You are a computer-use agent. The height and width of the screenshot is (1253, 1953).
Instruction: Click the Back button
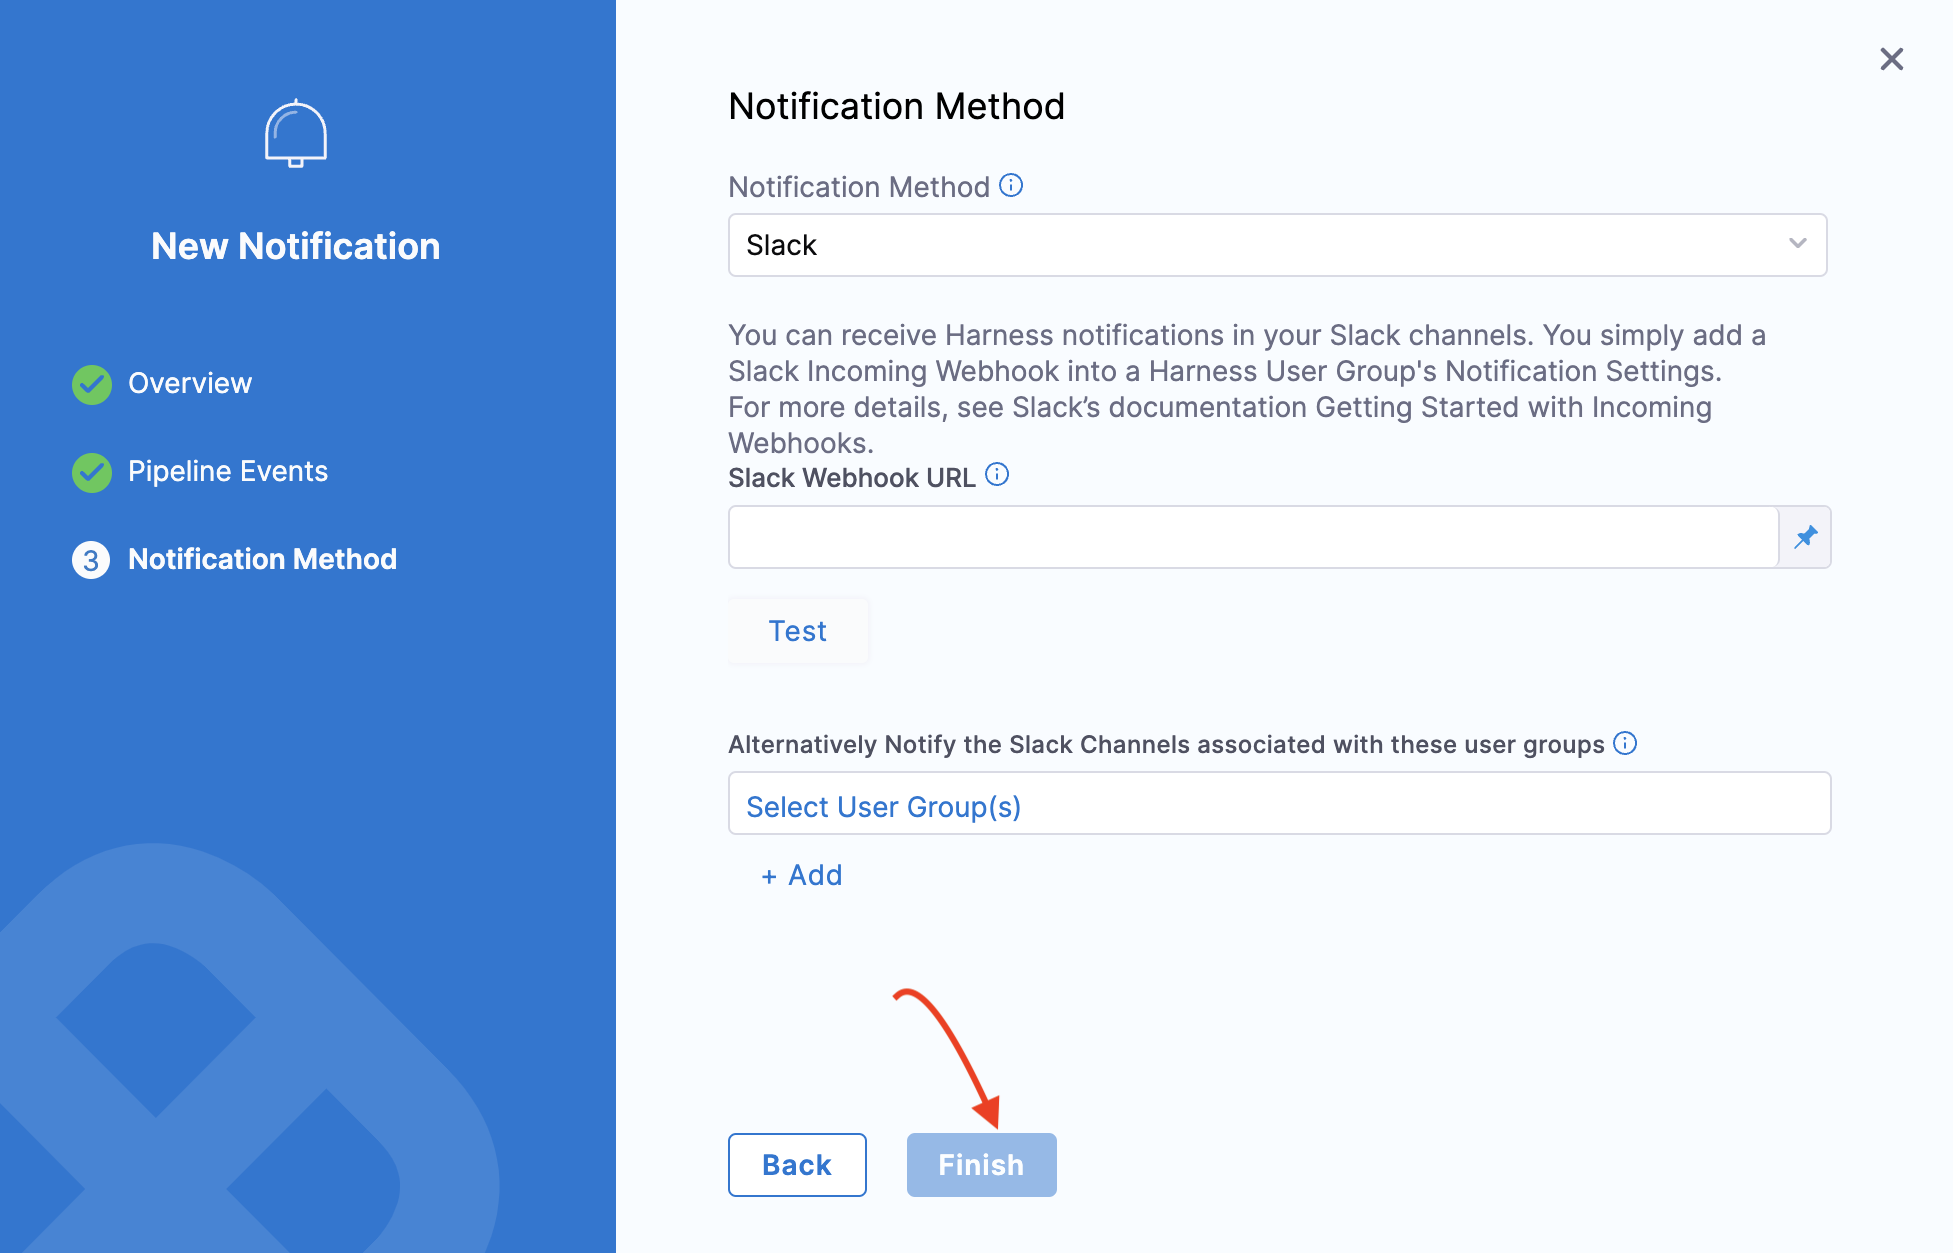(x=797, y=1165)
